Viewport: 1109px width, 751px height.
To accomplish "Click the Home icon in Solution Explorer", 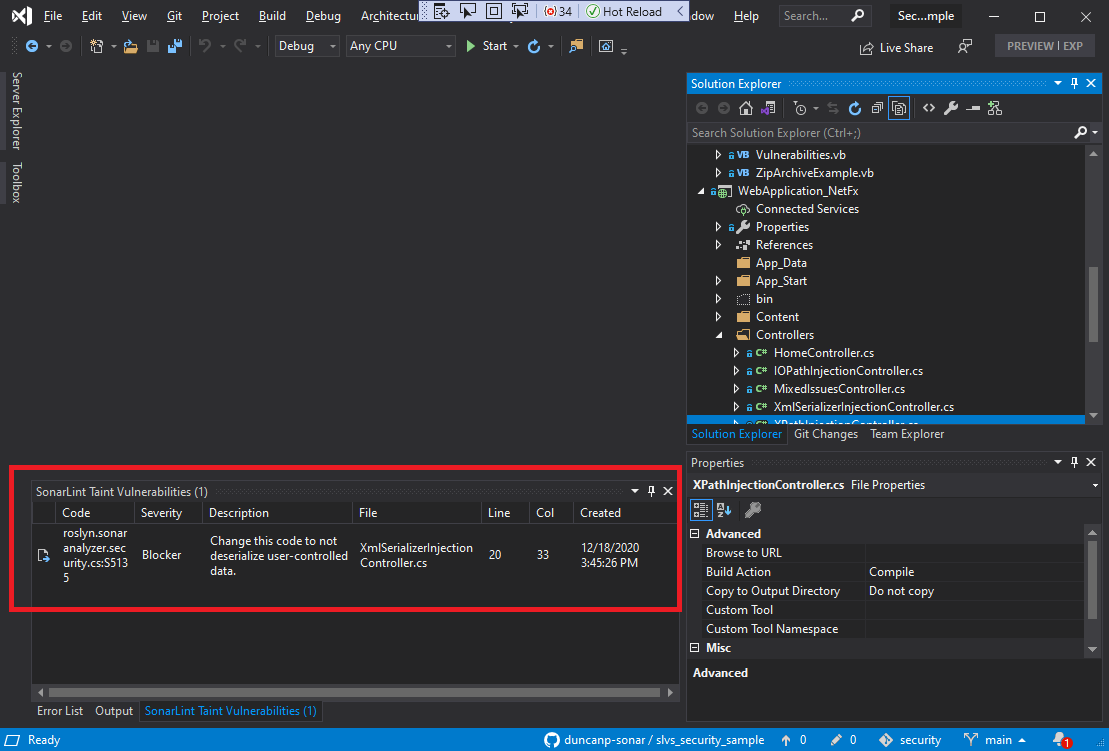I will pyautogui.click(x=746, y=108).
